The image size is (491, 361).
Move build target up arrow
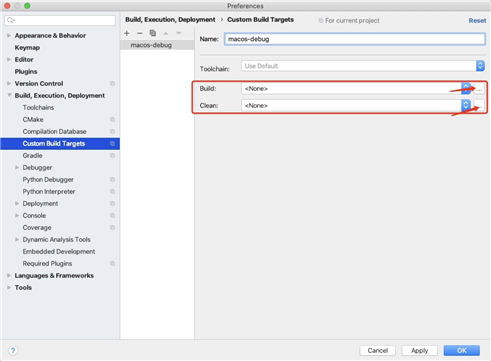(166, 33)
